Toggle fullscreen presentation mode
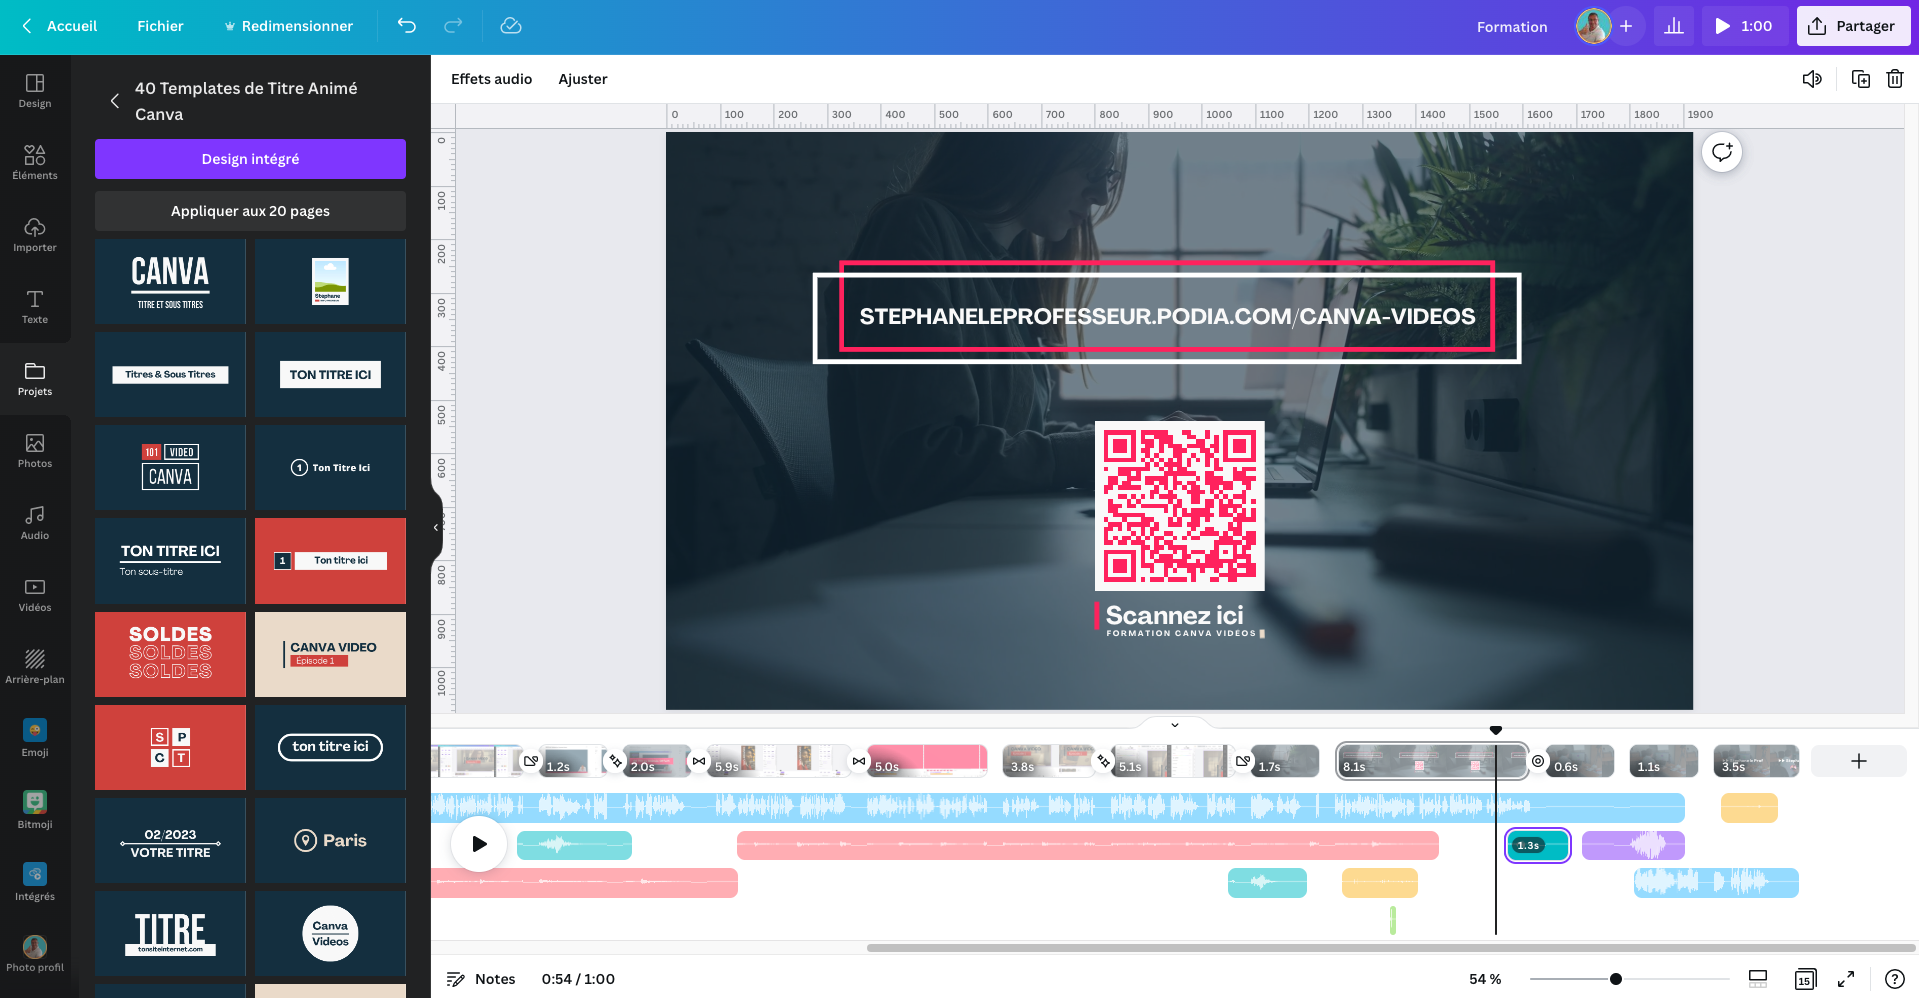The width and height of the screenshot is (1919, 998). tap(1846, 979)
